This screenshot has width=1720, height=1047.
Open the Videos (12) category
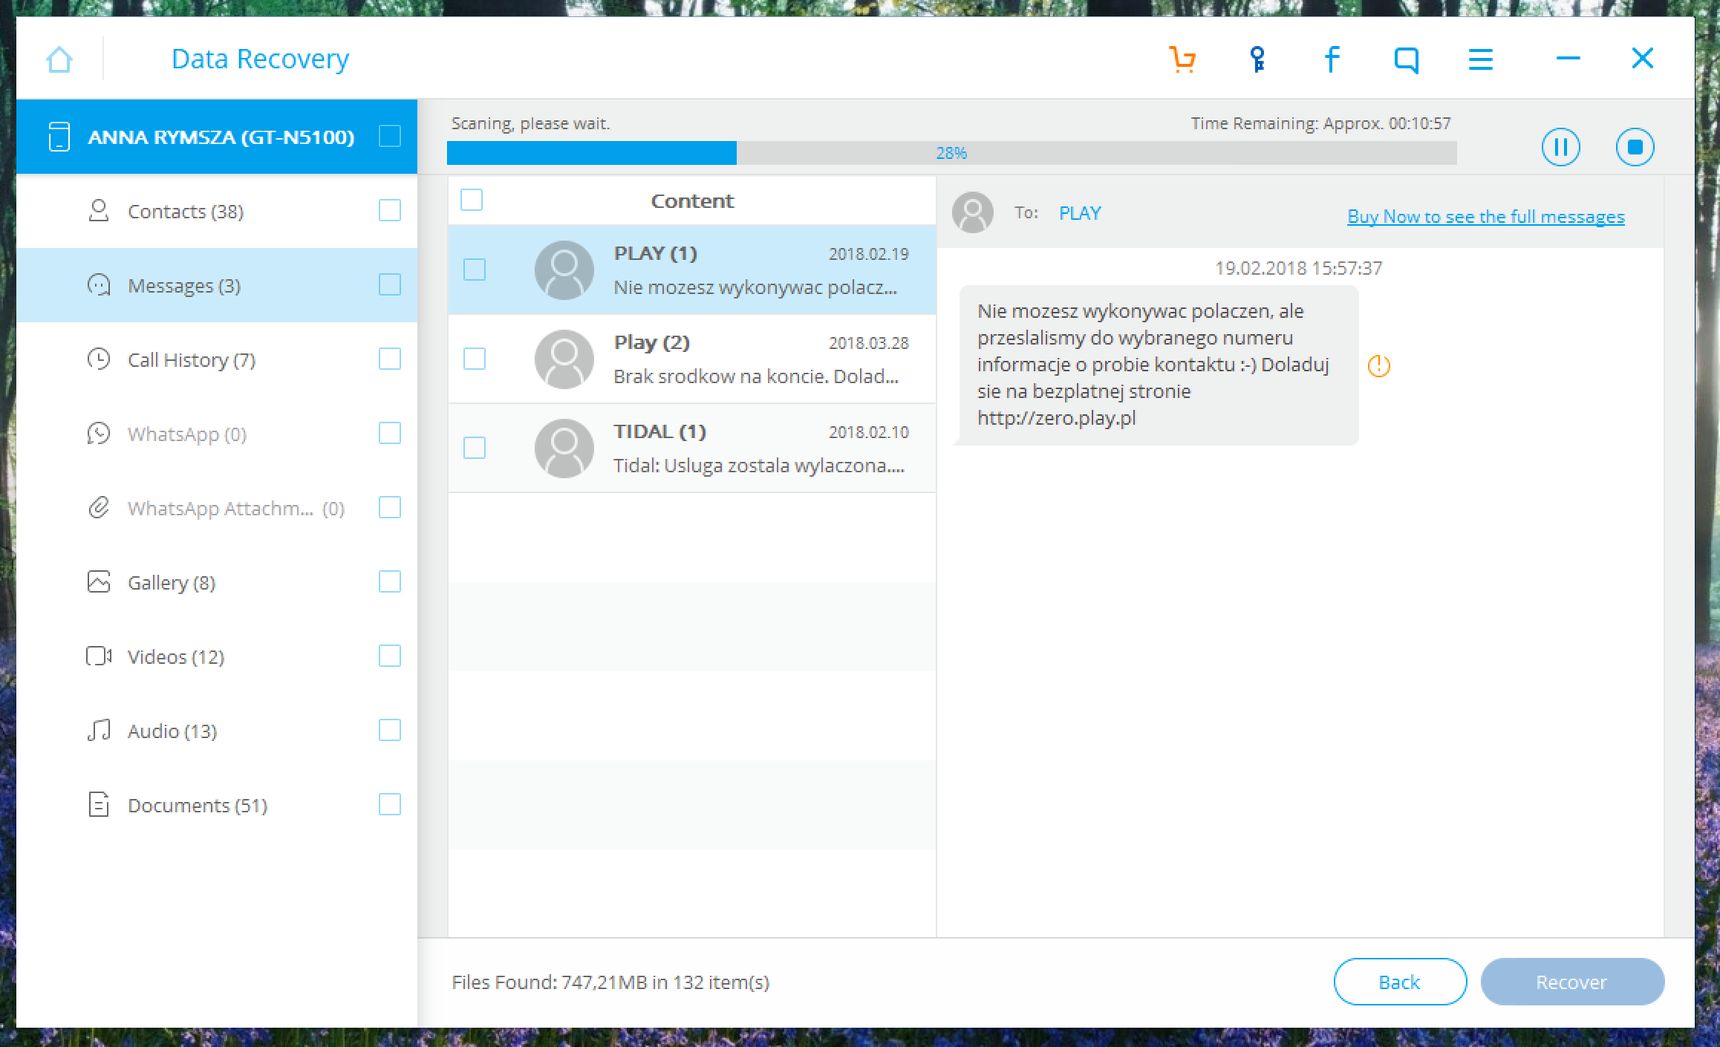point(217,656)
